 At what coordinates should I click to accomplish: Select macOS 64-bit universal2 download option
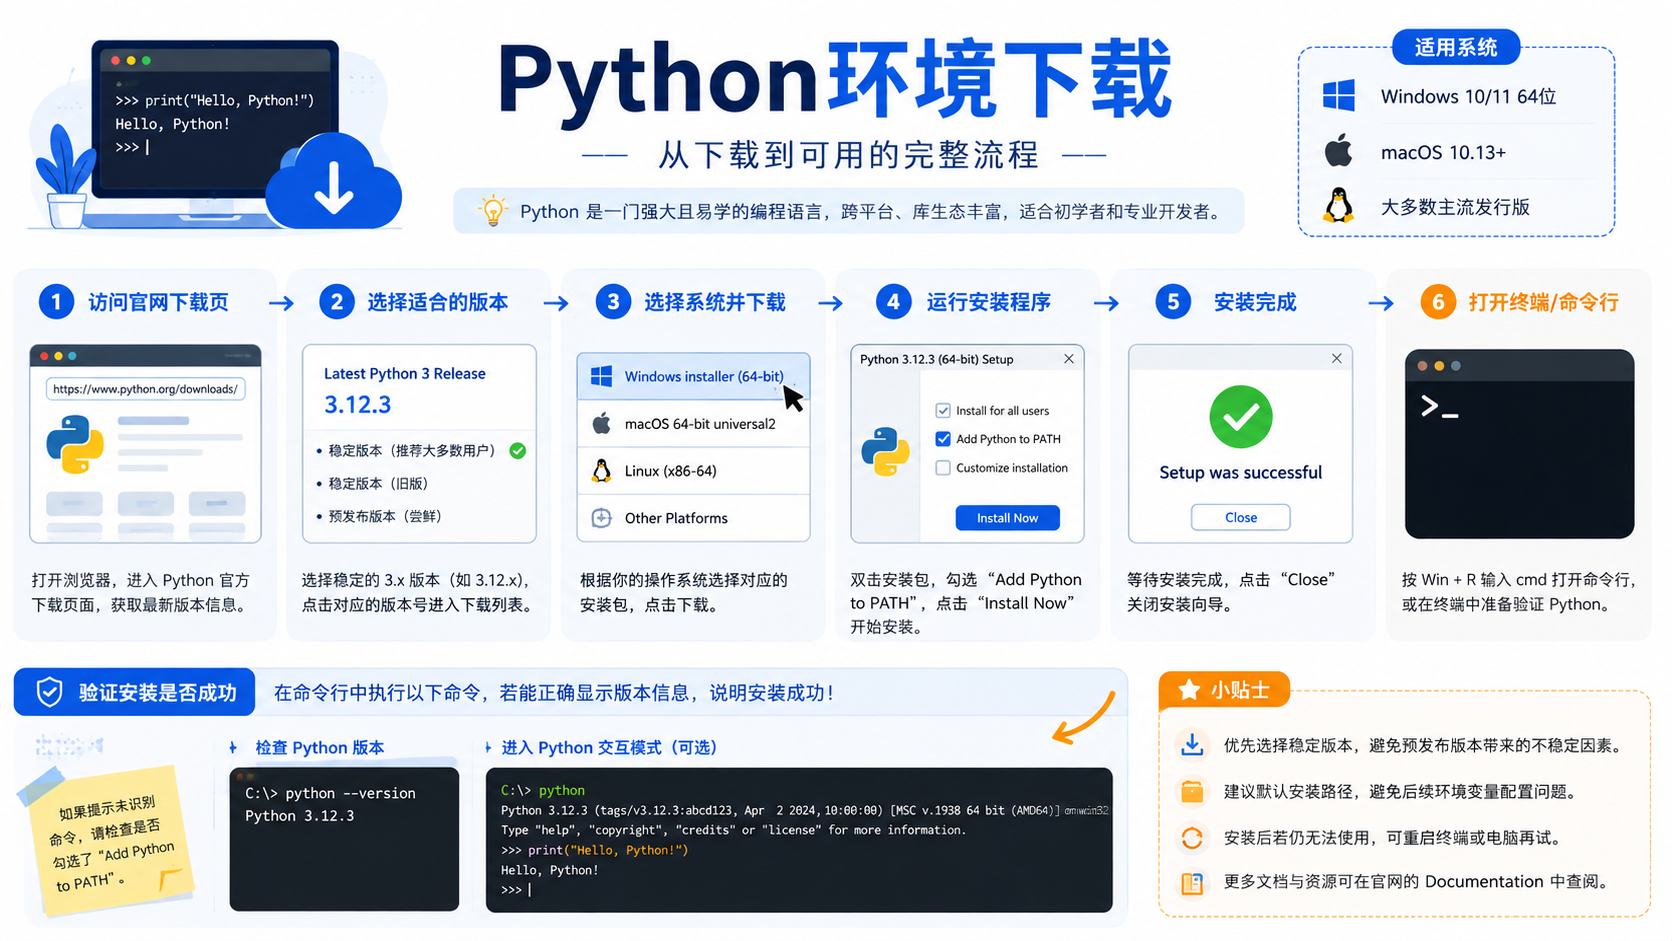(693, 424)
